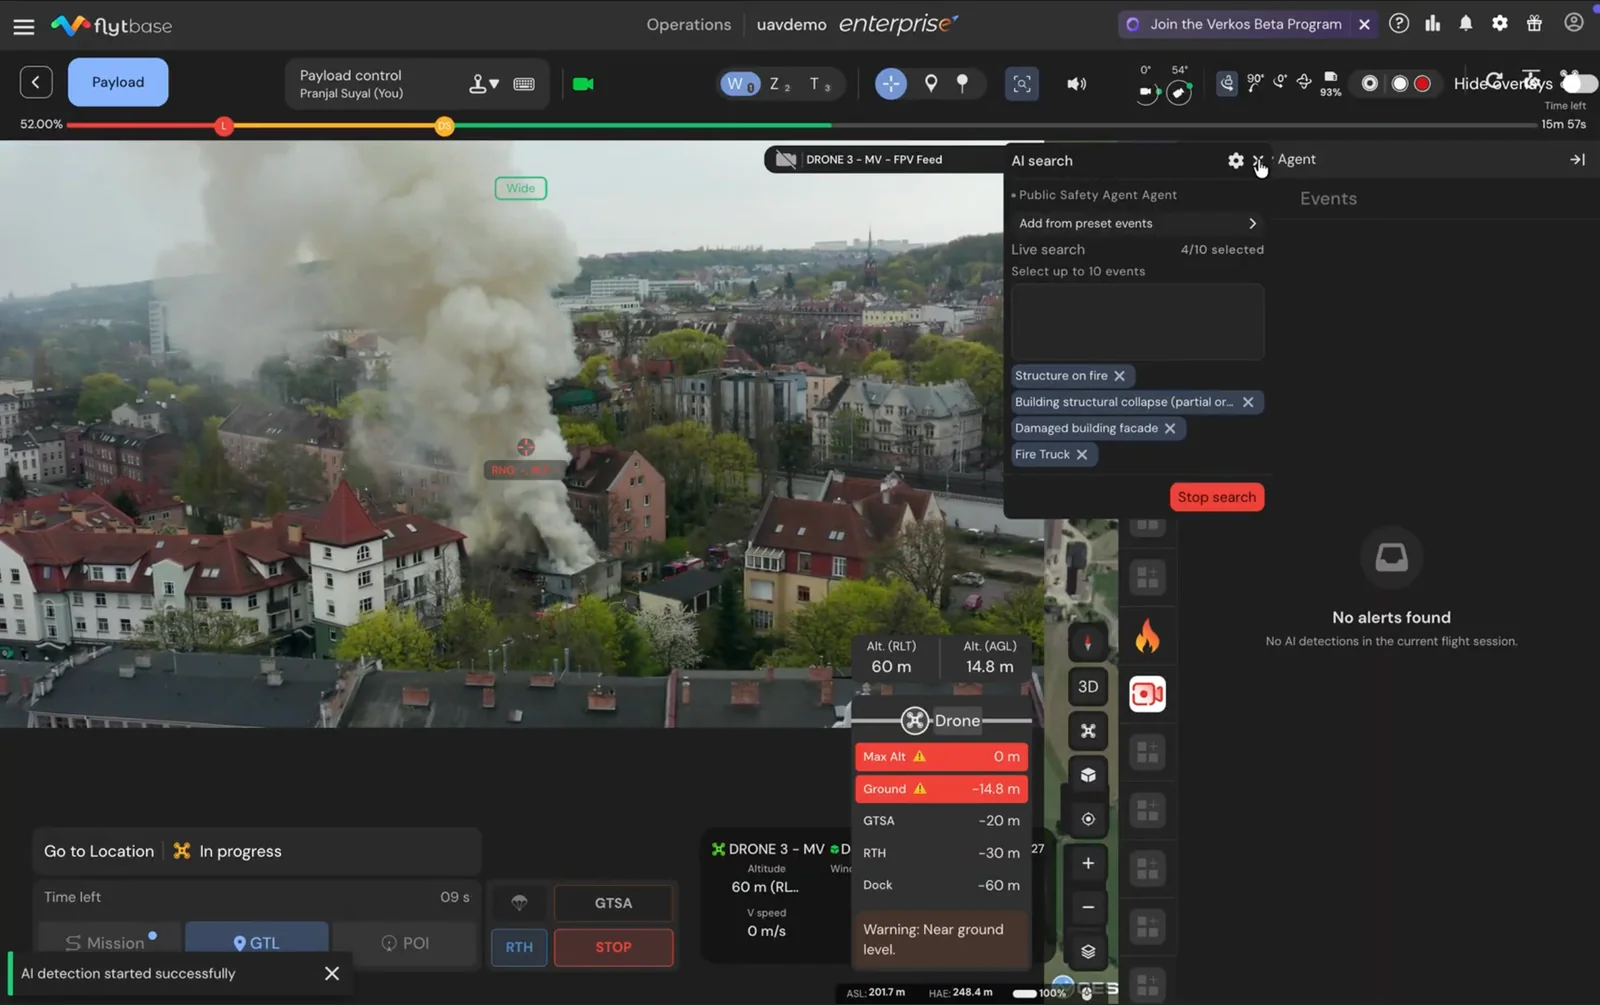Click the 93% storage icon
Viewport: 1600px width, 1005px height.
1330,83
